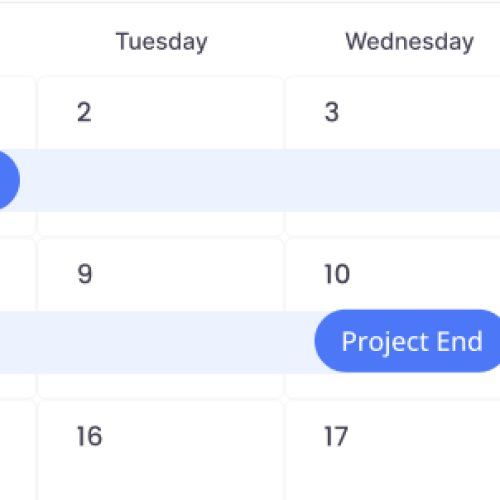Select the partially visible blue event pill at left edge
This screenshot has height=500, width=500.
(x=9, y=180)
